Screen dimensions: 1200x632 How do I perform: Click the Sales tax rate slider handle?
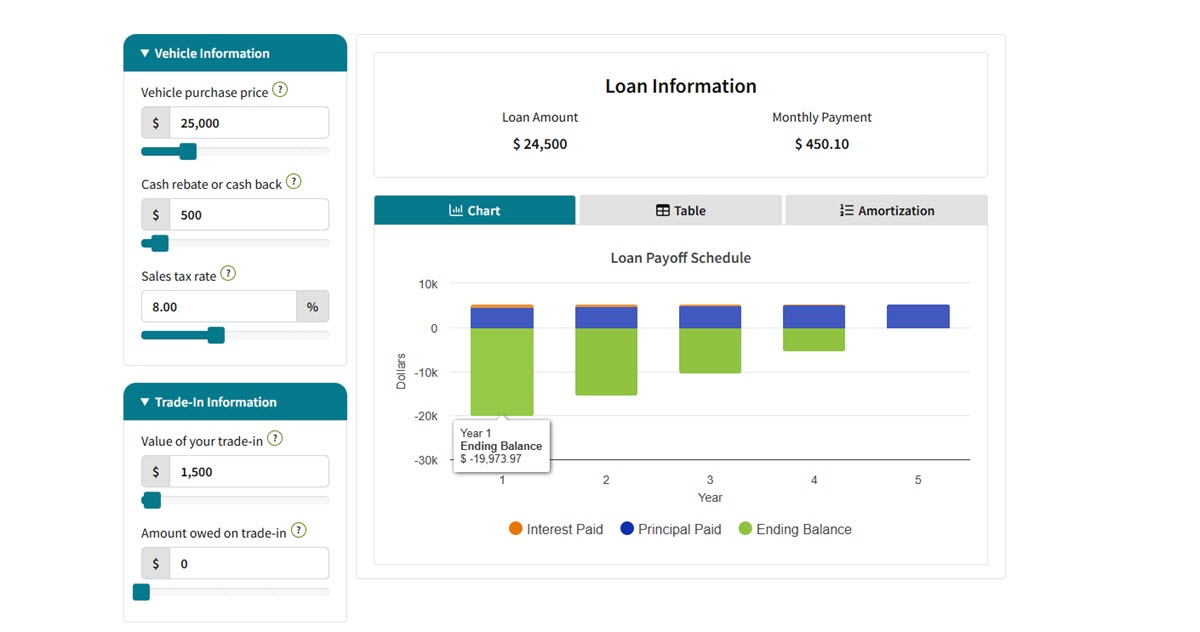point(218,335)
